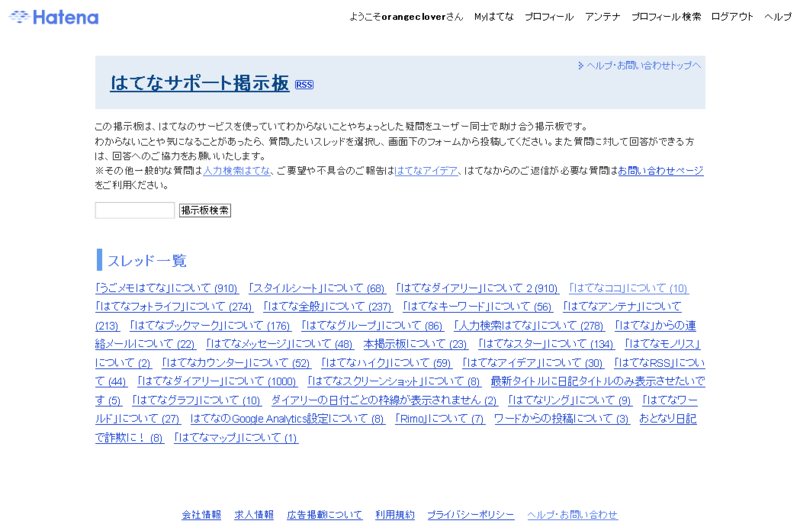
Task: Open thread 「はてなRSS」について
Action: (659, 363)
